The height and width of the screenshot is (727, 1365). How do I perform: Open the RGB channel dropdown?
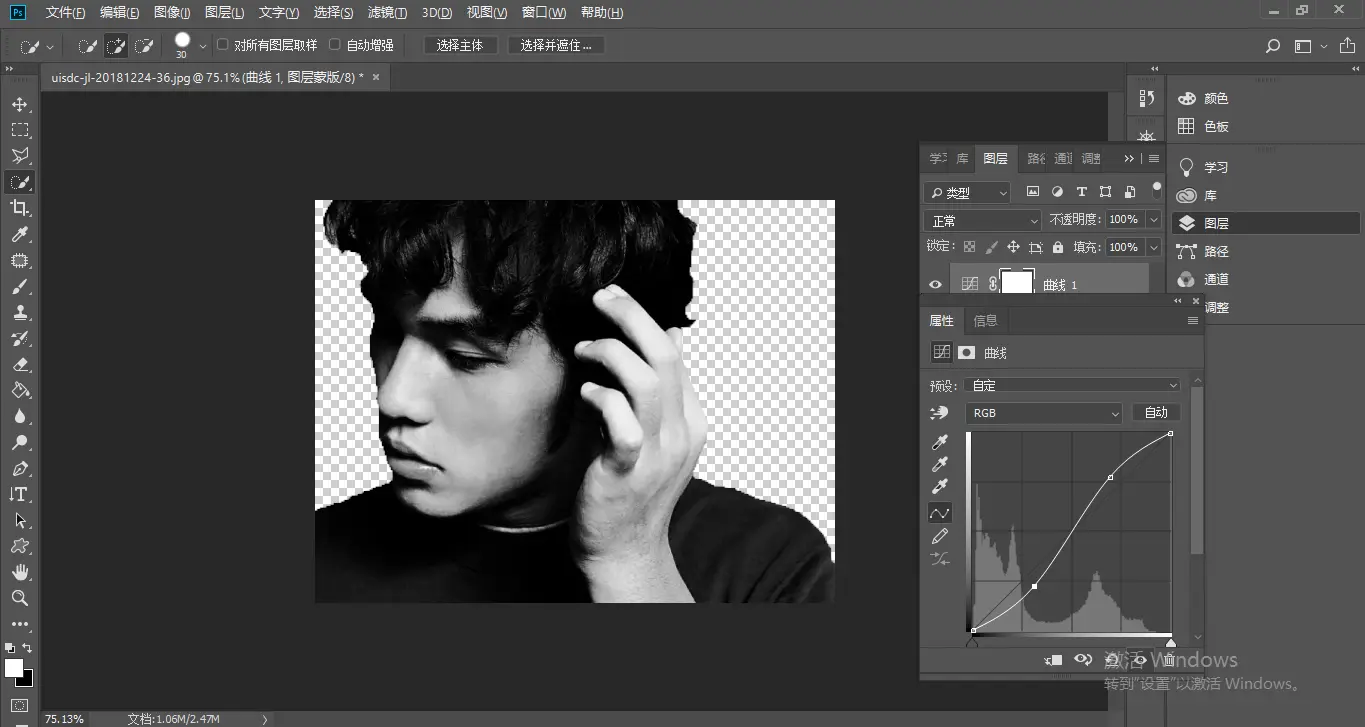(x=1044, y=413)
